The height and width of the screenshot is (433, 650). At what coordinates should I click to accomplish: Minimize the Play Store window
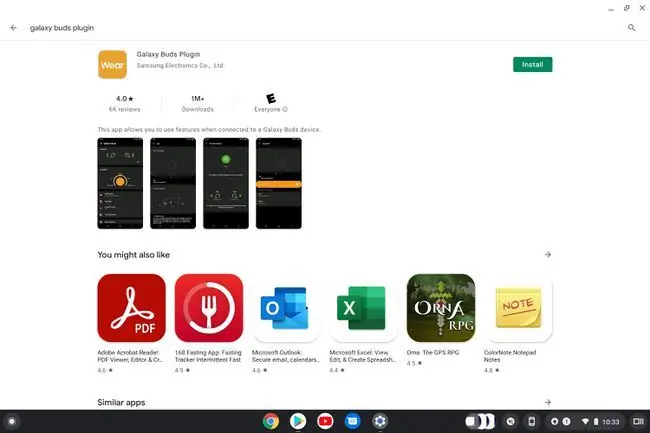(611, 9)
